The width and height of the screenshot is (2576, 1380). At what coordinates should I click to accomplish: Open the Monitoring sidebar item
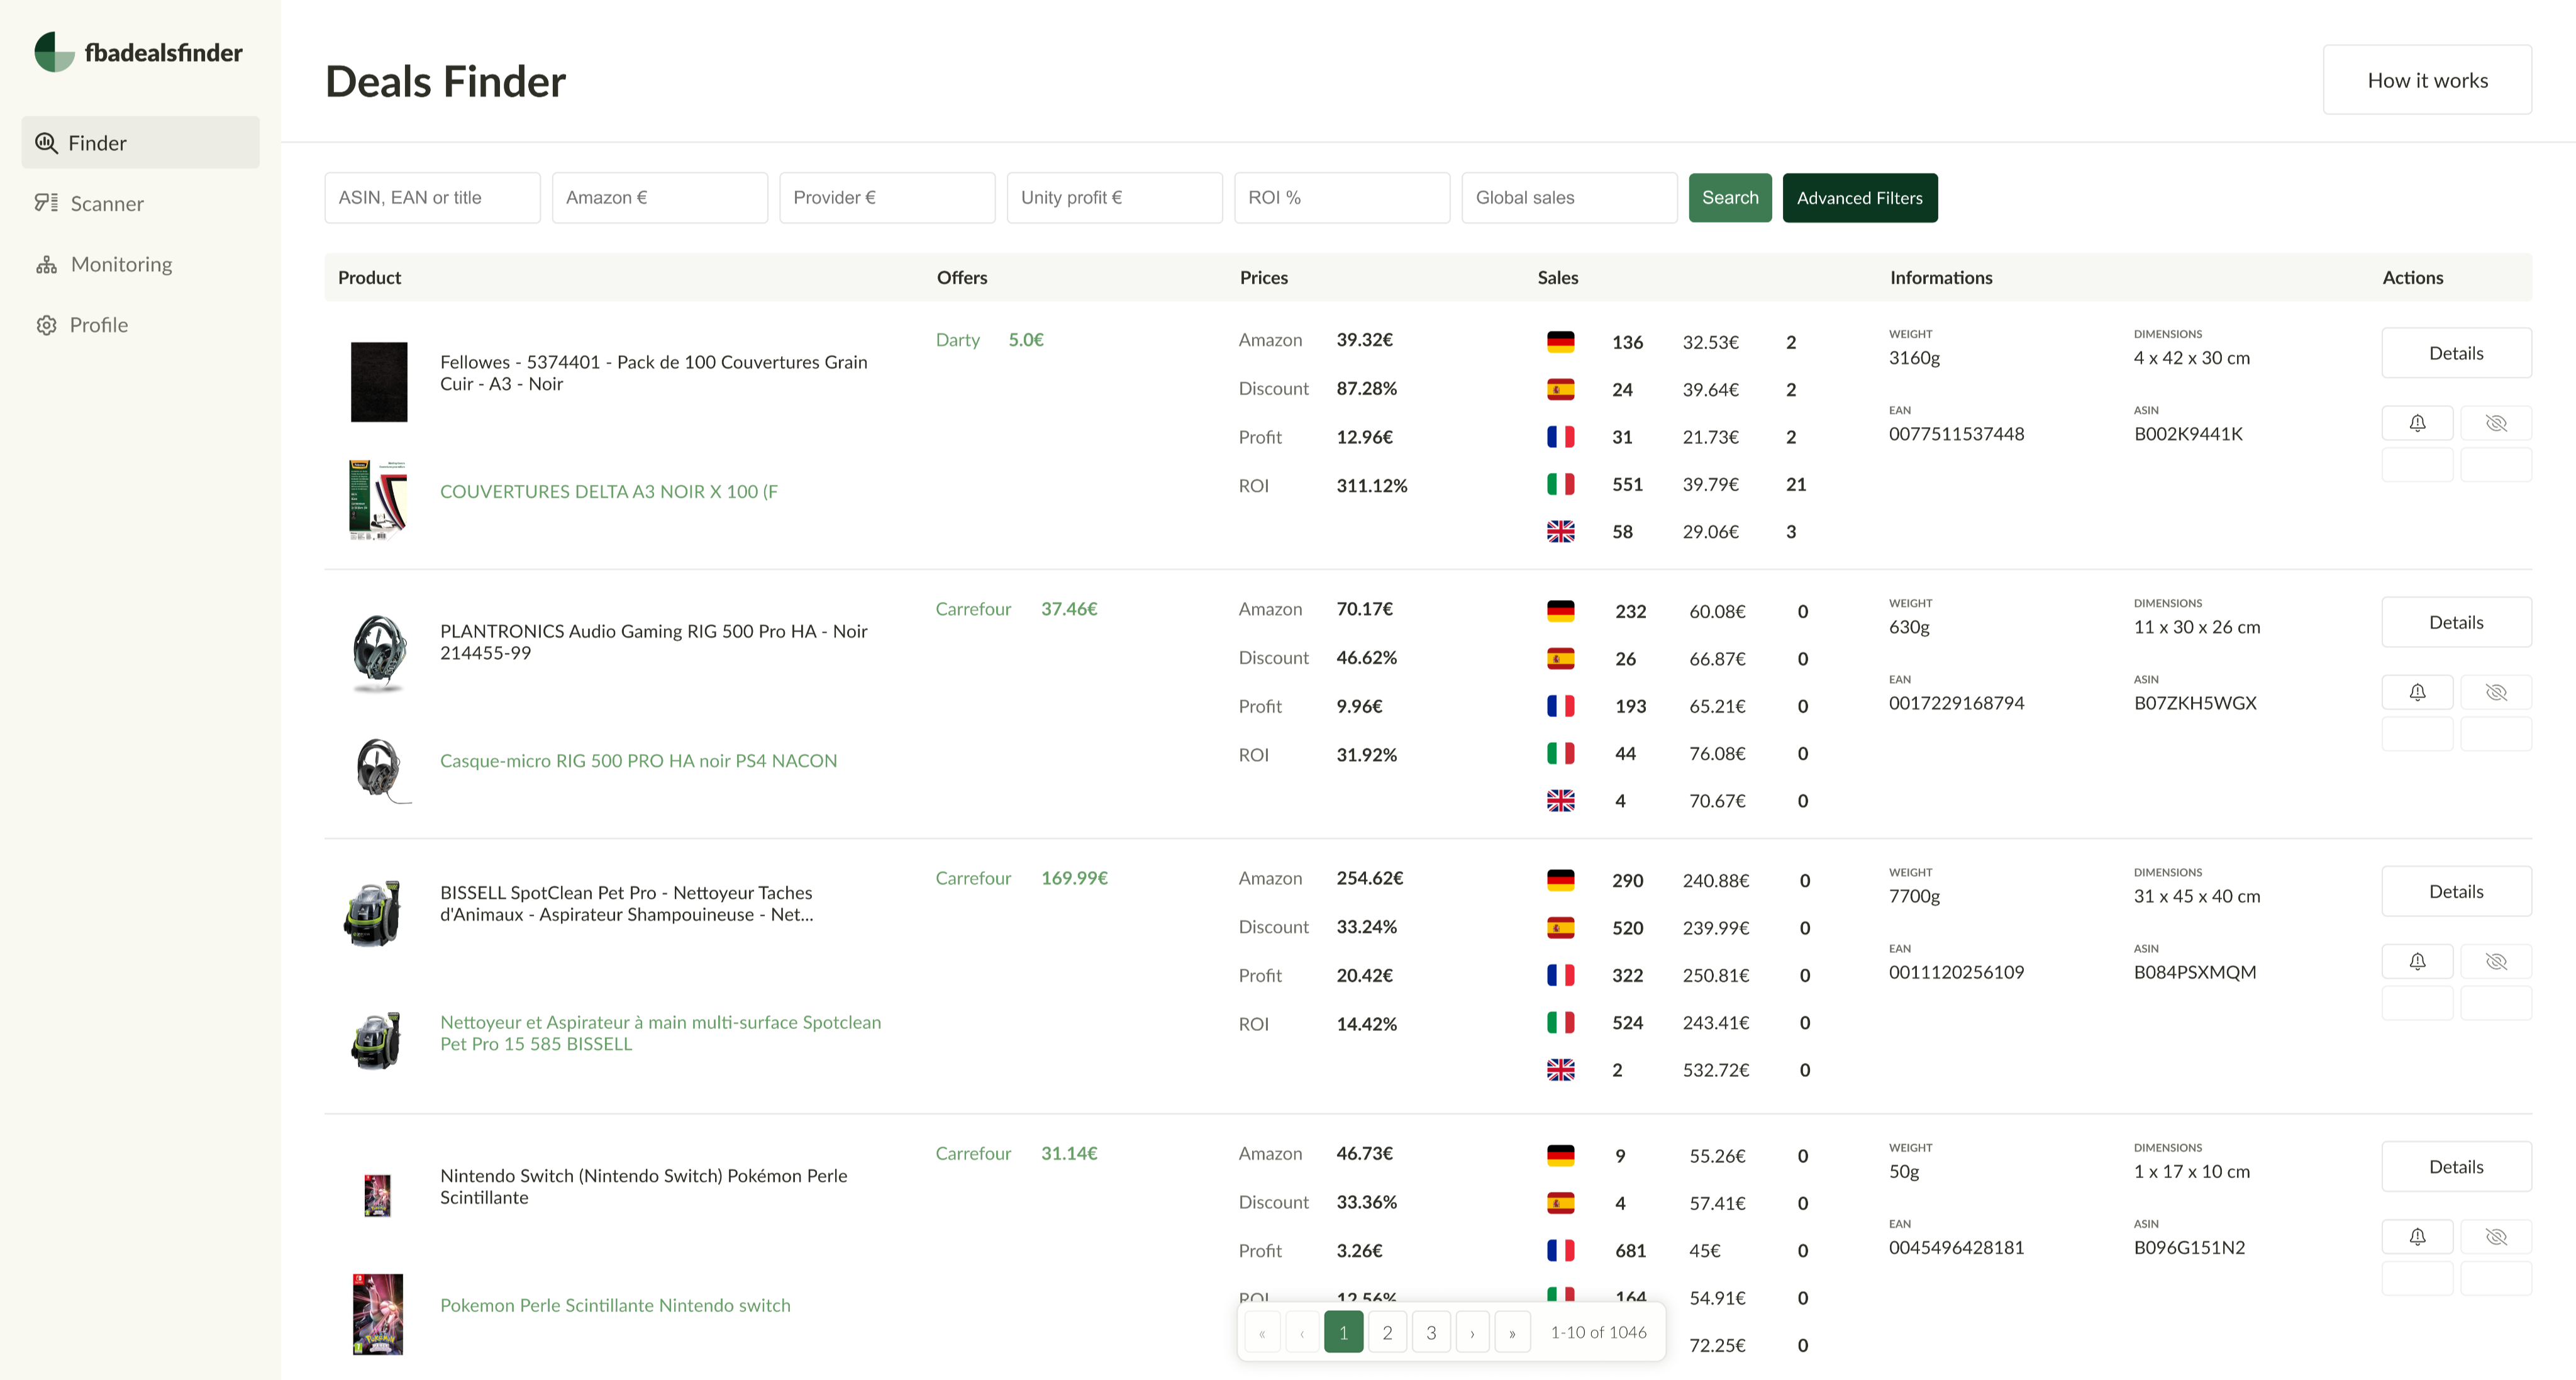(140, 264)
